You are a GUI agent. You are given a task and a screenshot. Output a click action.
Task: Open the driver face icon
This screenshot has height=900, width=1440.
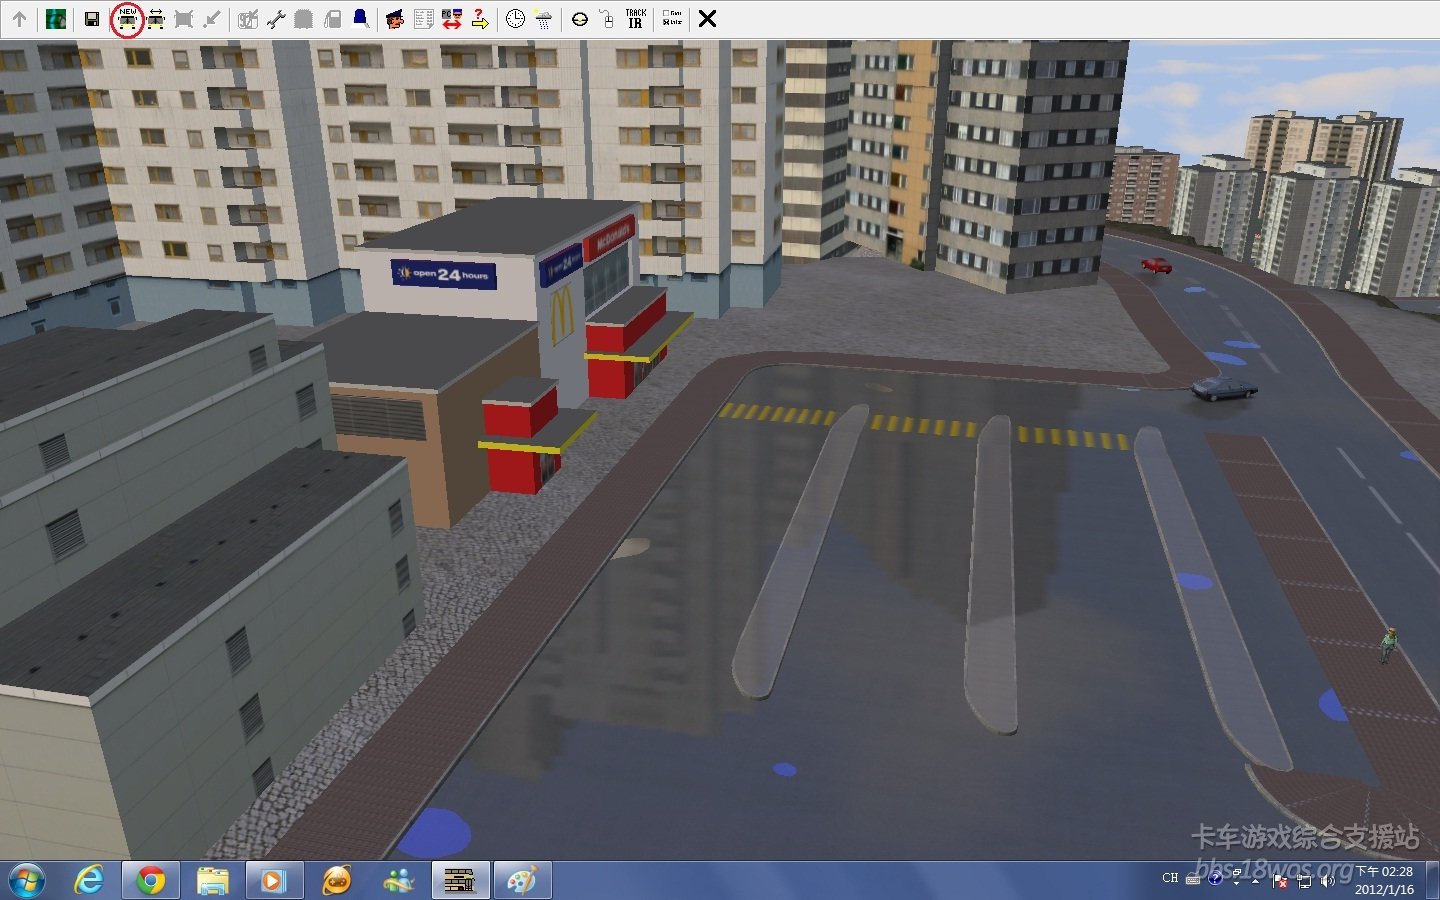(x=395, y=19)
